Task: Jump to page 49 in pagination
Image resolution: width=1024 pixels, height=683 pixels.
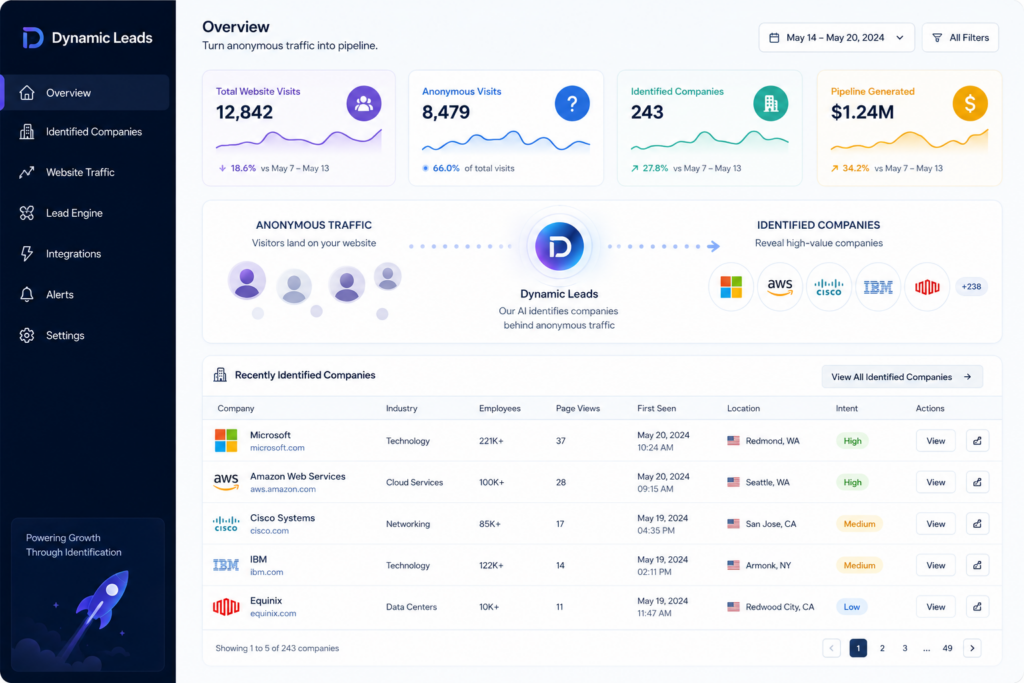Action: point(947,648)
